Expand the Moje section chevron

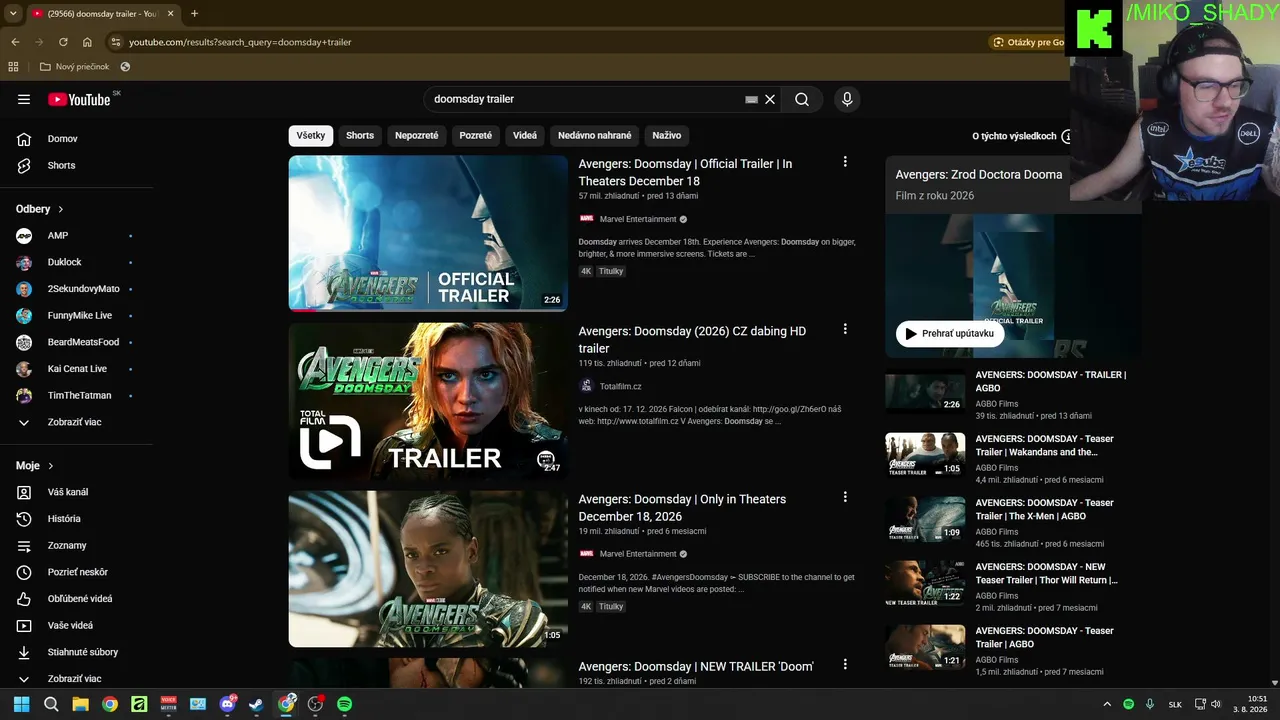pyautogui.click(x=50, y=466)
